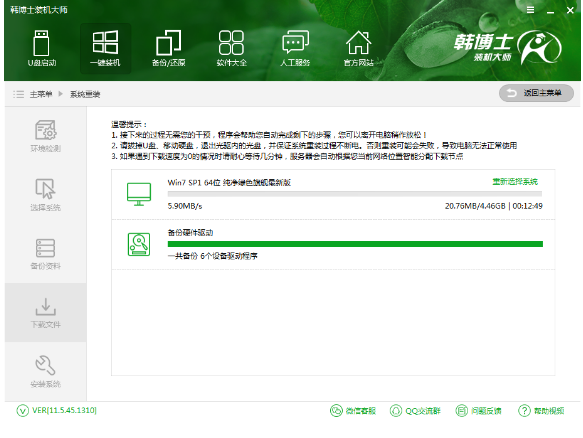Viewport: 583px width, 438px height.
Task: Select the 安装系统 step in the sidebar
Action: [45, 371]
